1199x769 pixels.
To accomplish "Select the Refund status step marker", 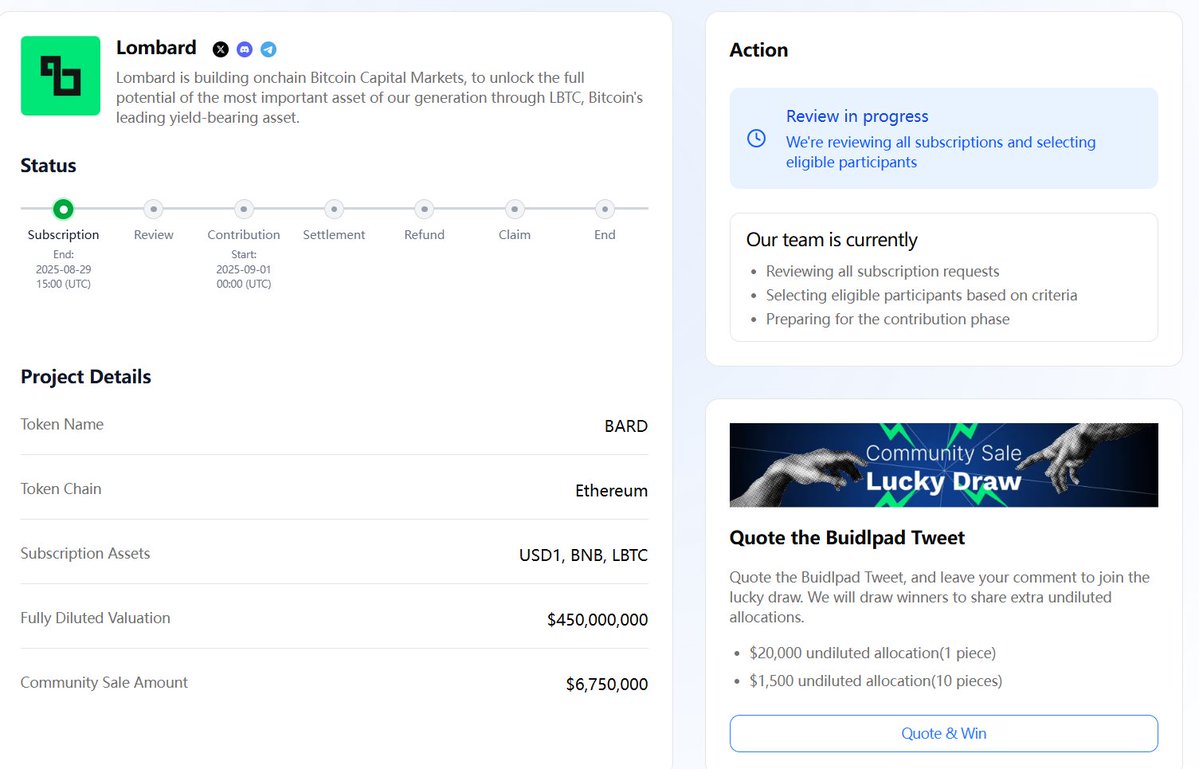I will tap(424, 209).
